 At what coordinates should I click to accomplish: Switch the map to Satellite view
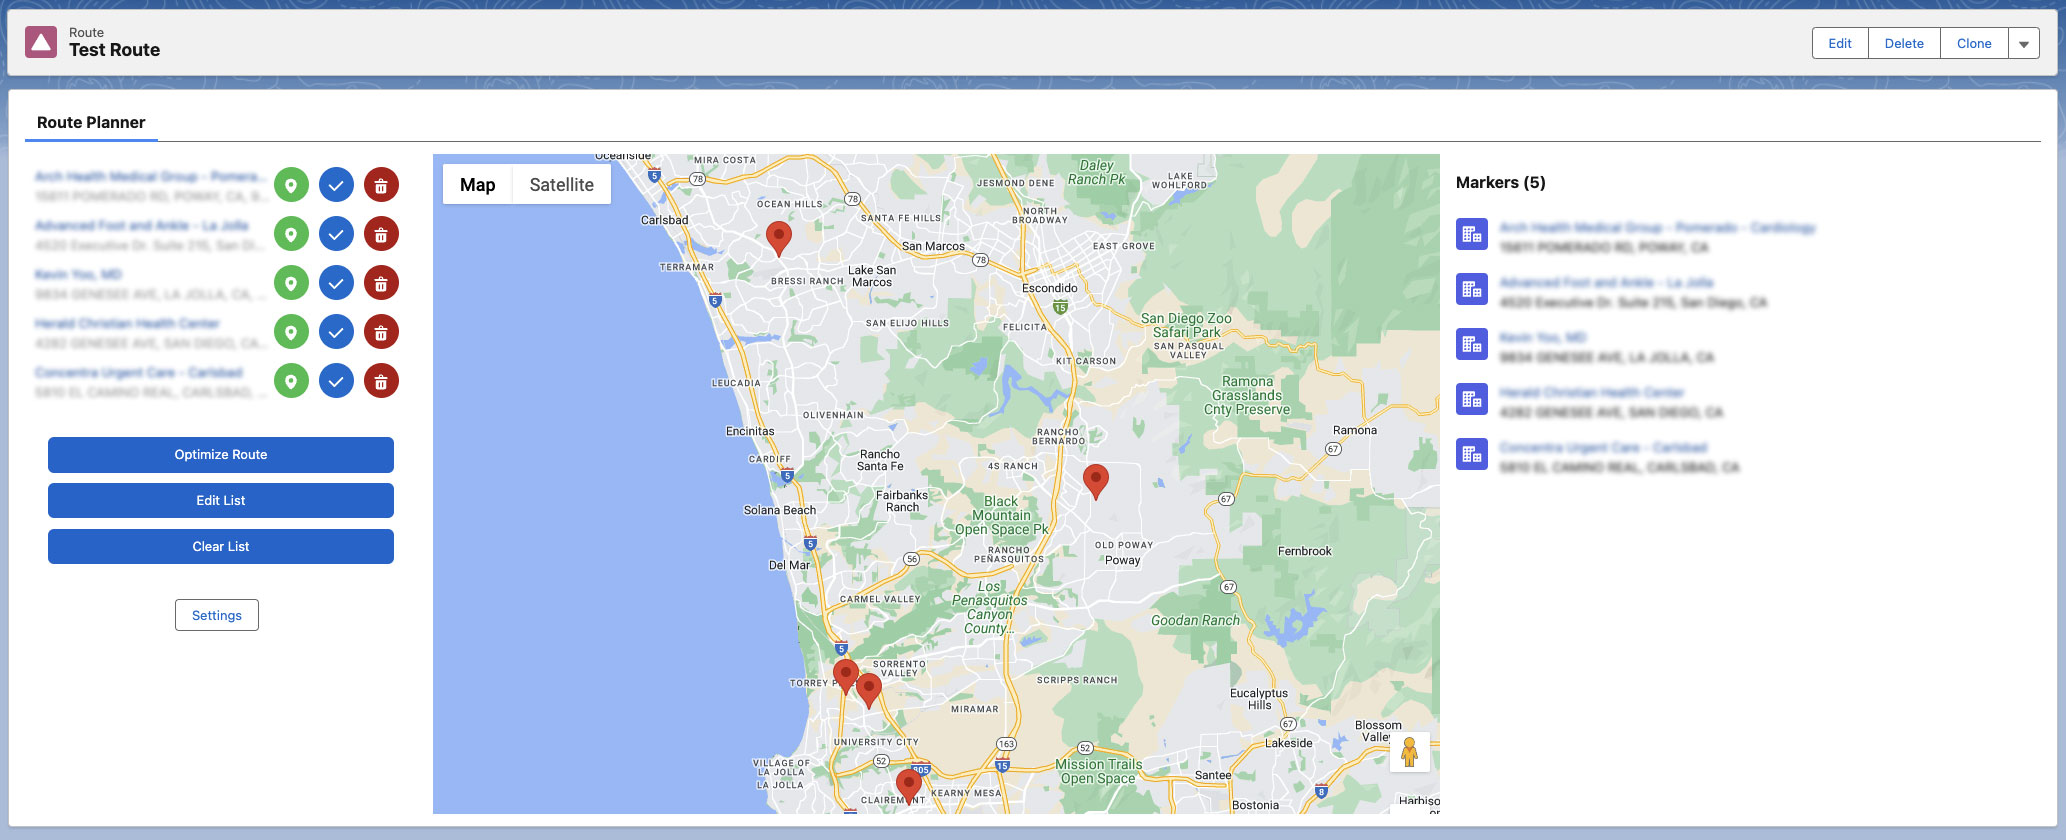click(x=561, y=185)
